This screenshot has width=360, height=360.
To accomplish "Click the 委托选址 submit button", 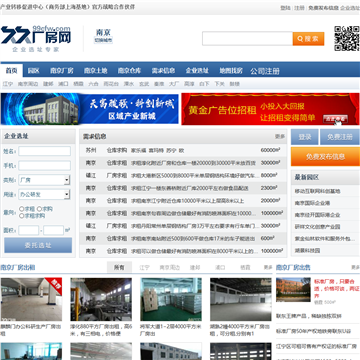I will point(38,245).
